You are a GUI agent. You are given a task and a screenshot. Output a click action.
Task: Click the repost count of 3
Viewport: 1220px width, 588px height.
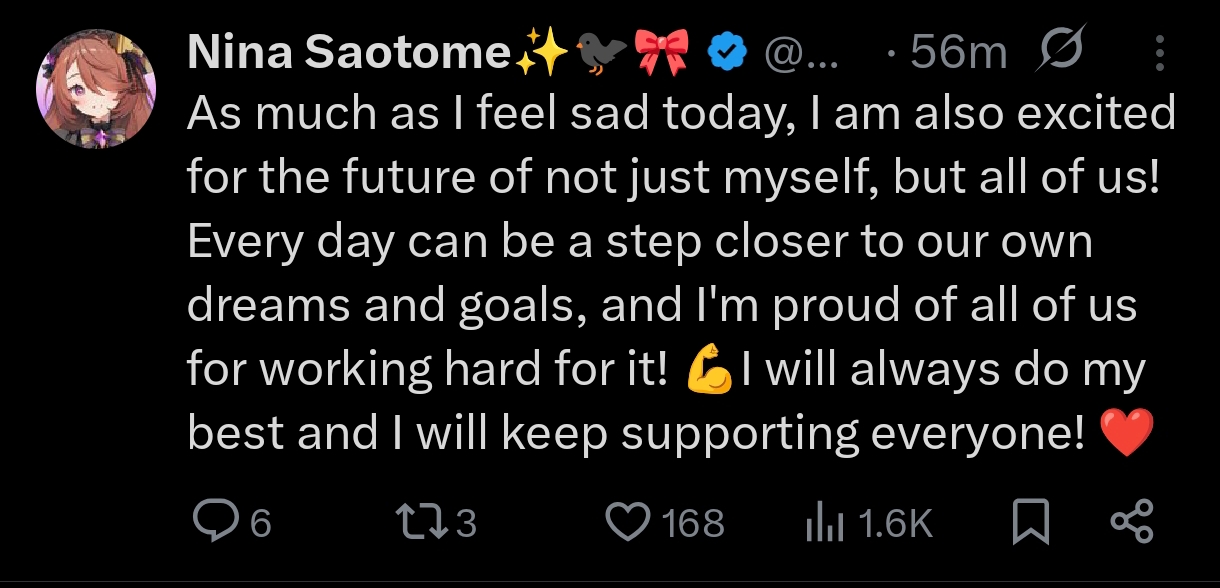466,523
